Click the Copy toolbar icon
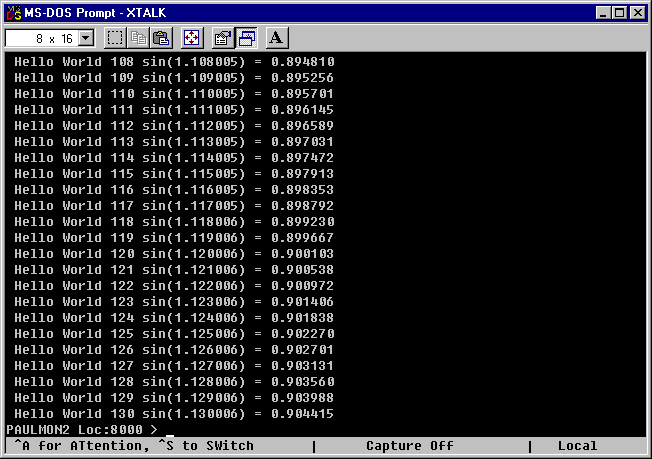Image resolution: width=652 pixels, height=459 pixels. 139,38
